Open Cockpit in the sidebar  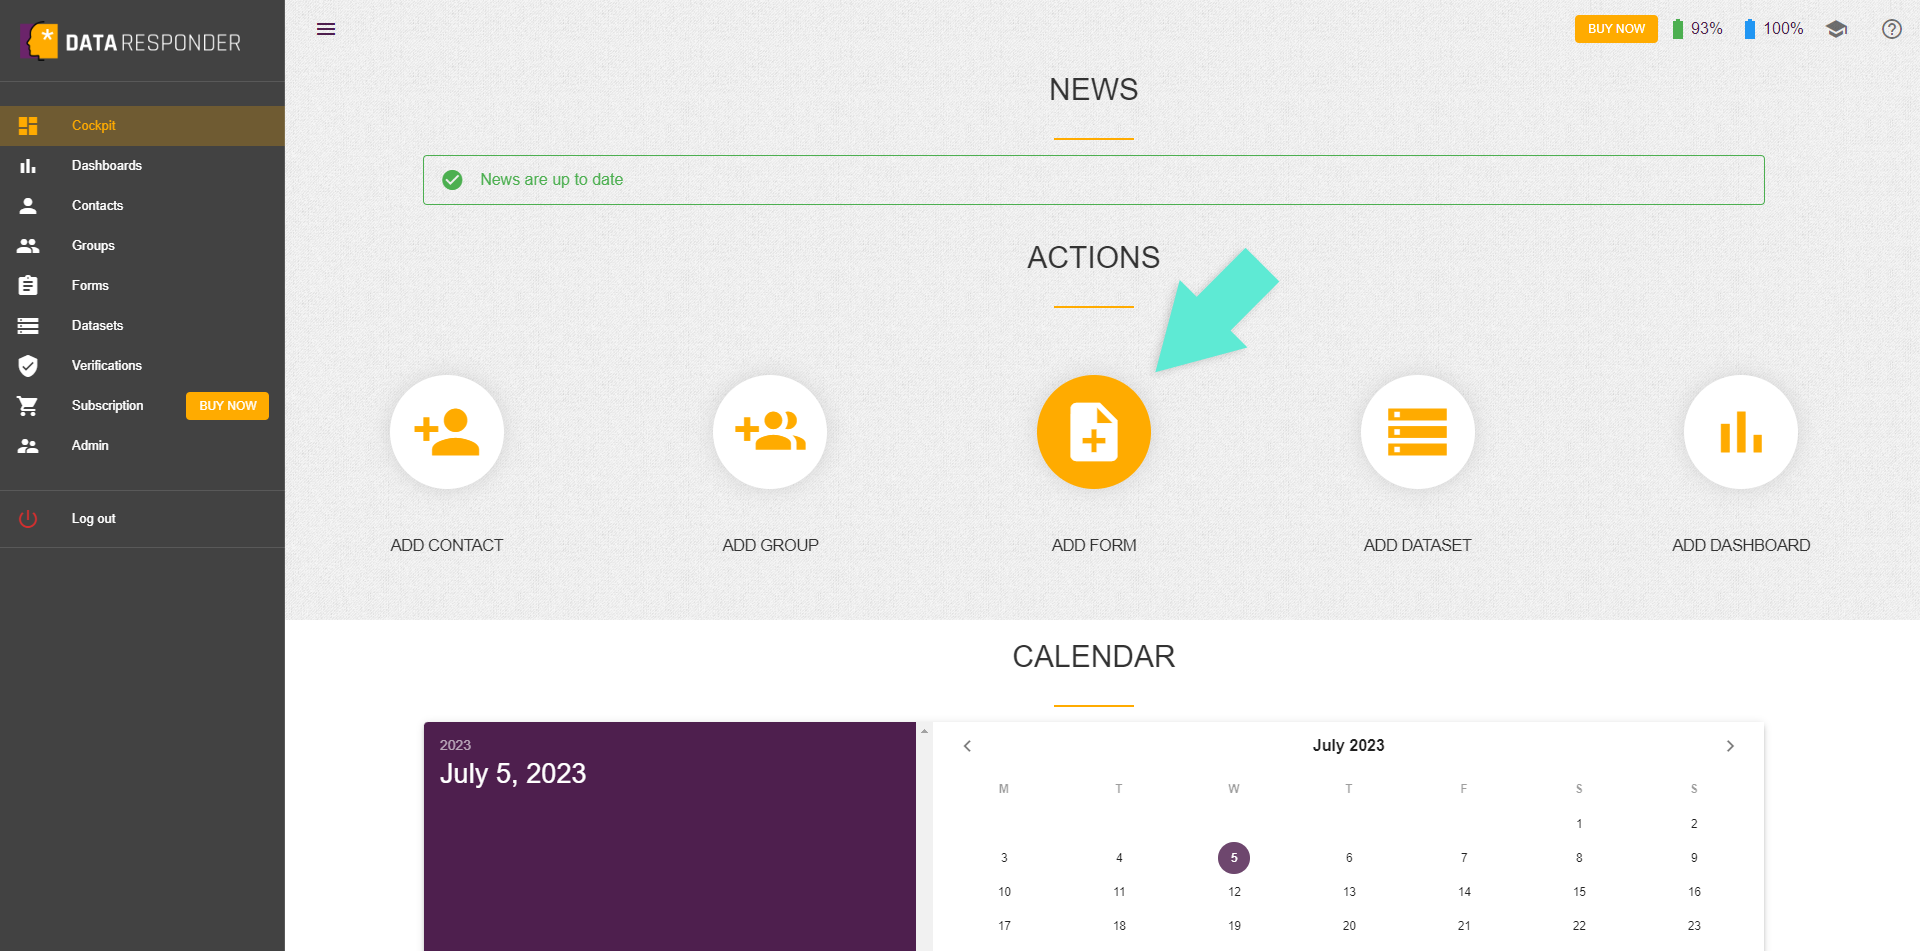point(142,126)
